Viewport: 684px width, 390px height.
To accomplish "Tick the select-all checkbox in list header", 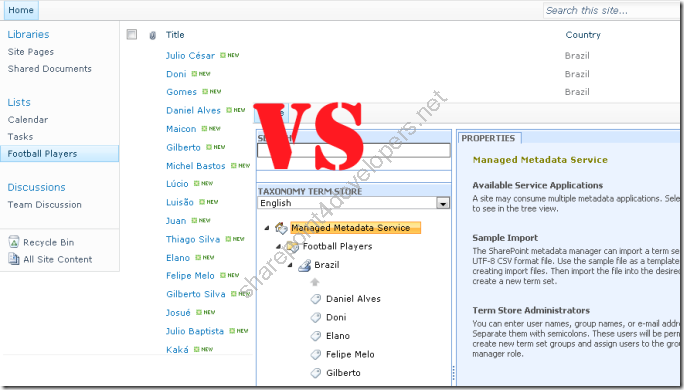I will [132, 34].
